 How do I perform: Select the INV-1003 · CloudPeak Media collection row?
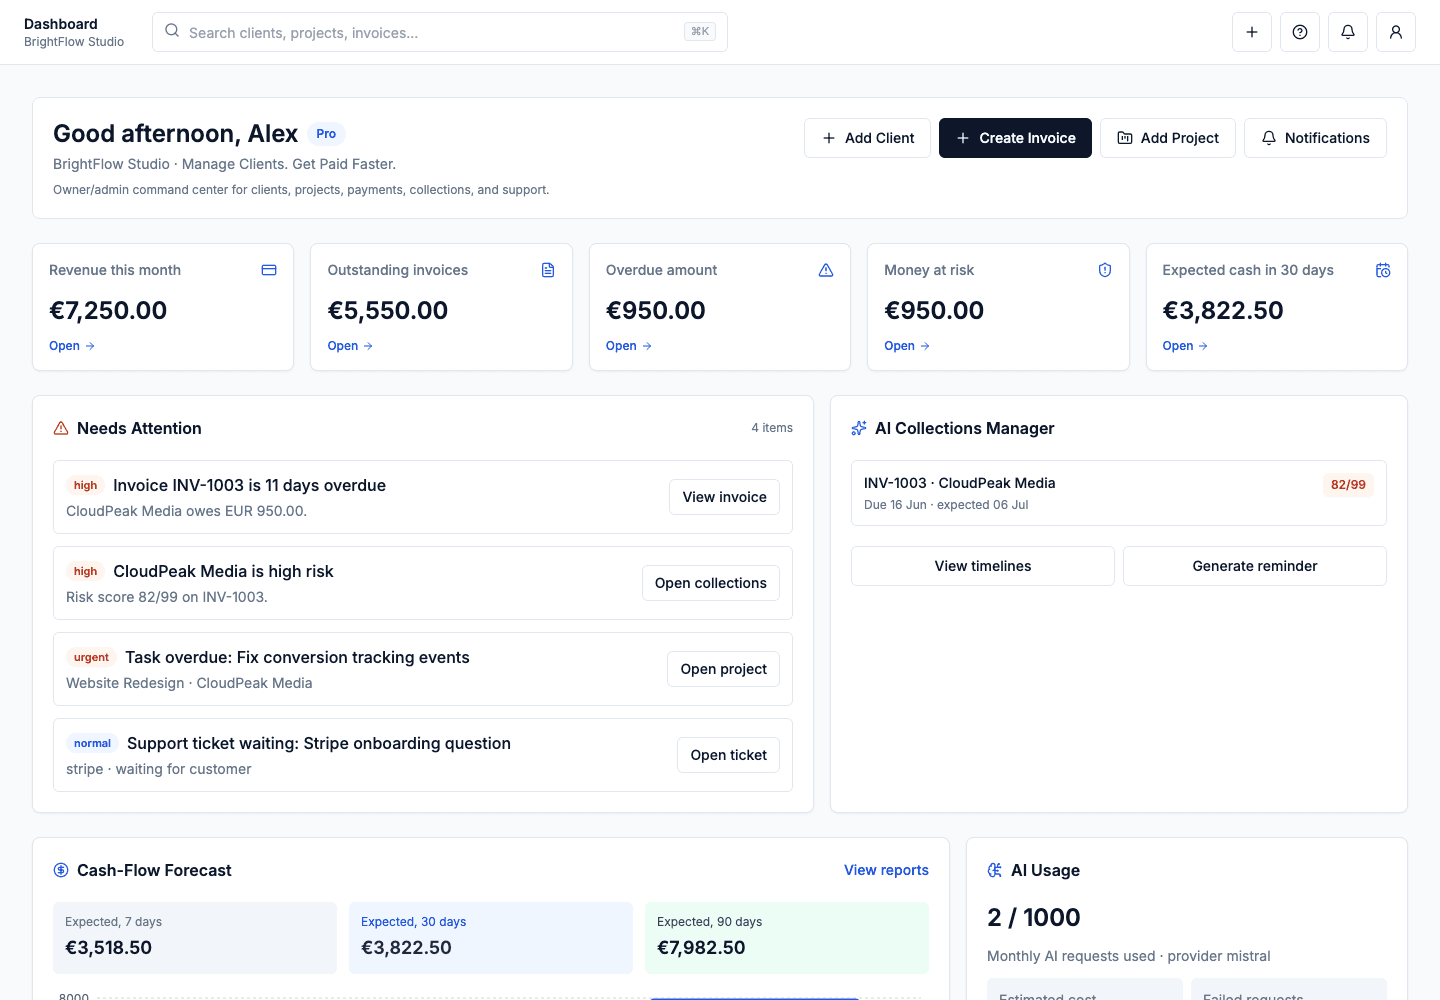coord(1119,493)
